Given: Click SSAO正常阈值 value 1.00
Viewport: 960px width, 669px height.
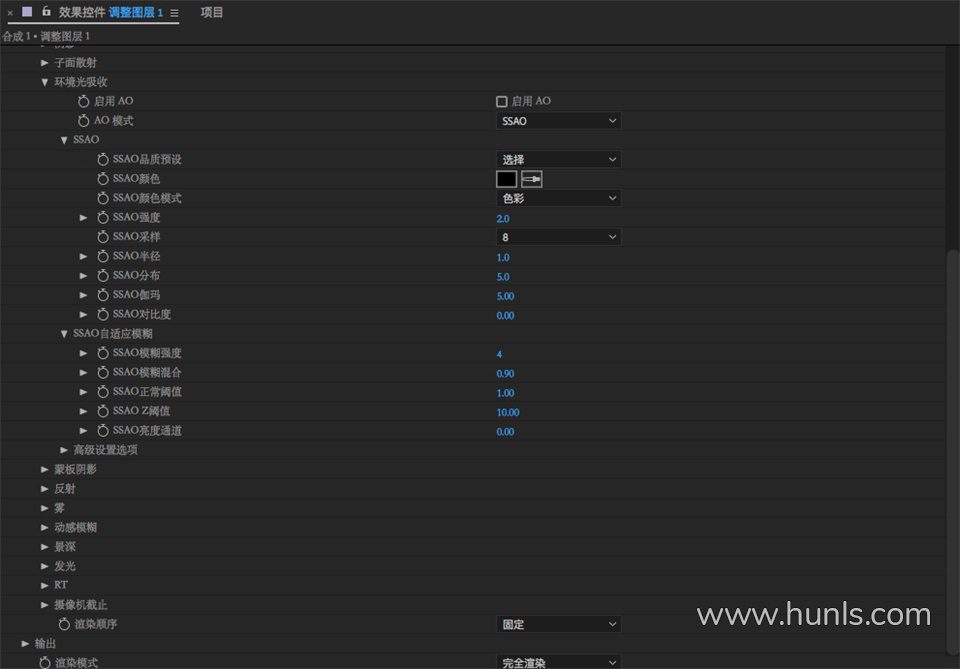Looking at the screenshot, I should pyautogui.click(x=505, y=393).
